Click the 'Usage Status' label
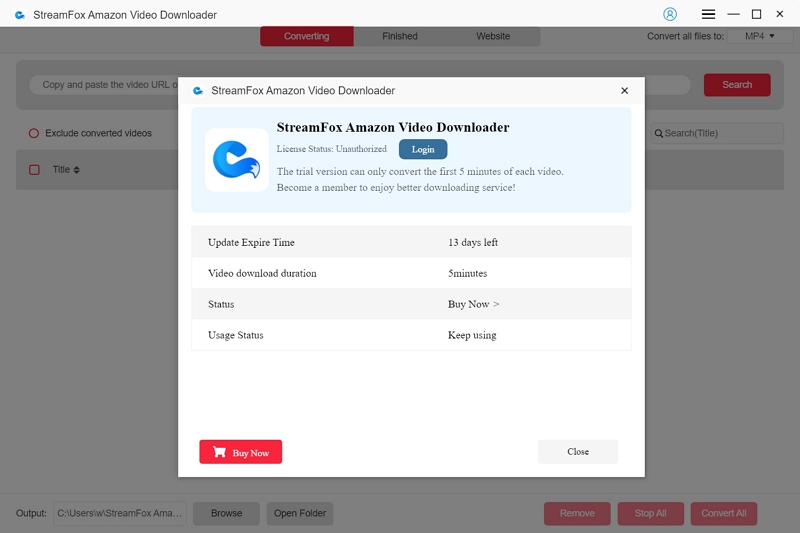800x533 pixels. click(x=236, y=335)
